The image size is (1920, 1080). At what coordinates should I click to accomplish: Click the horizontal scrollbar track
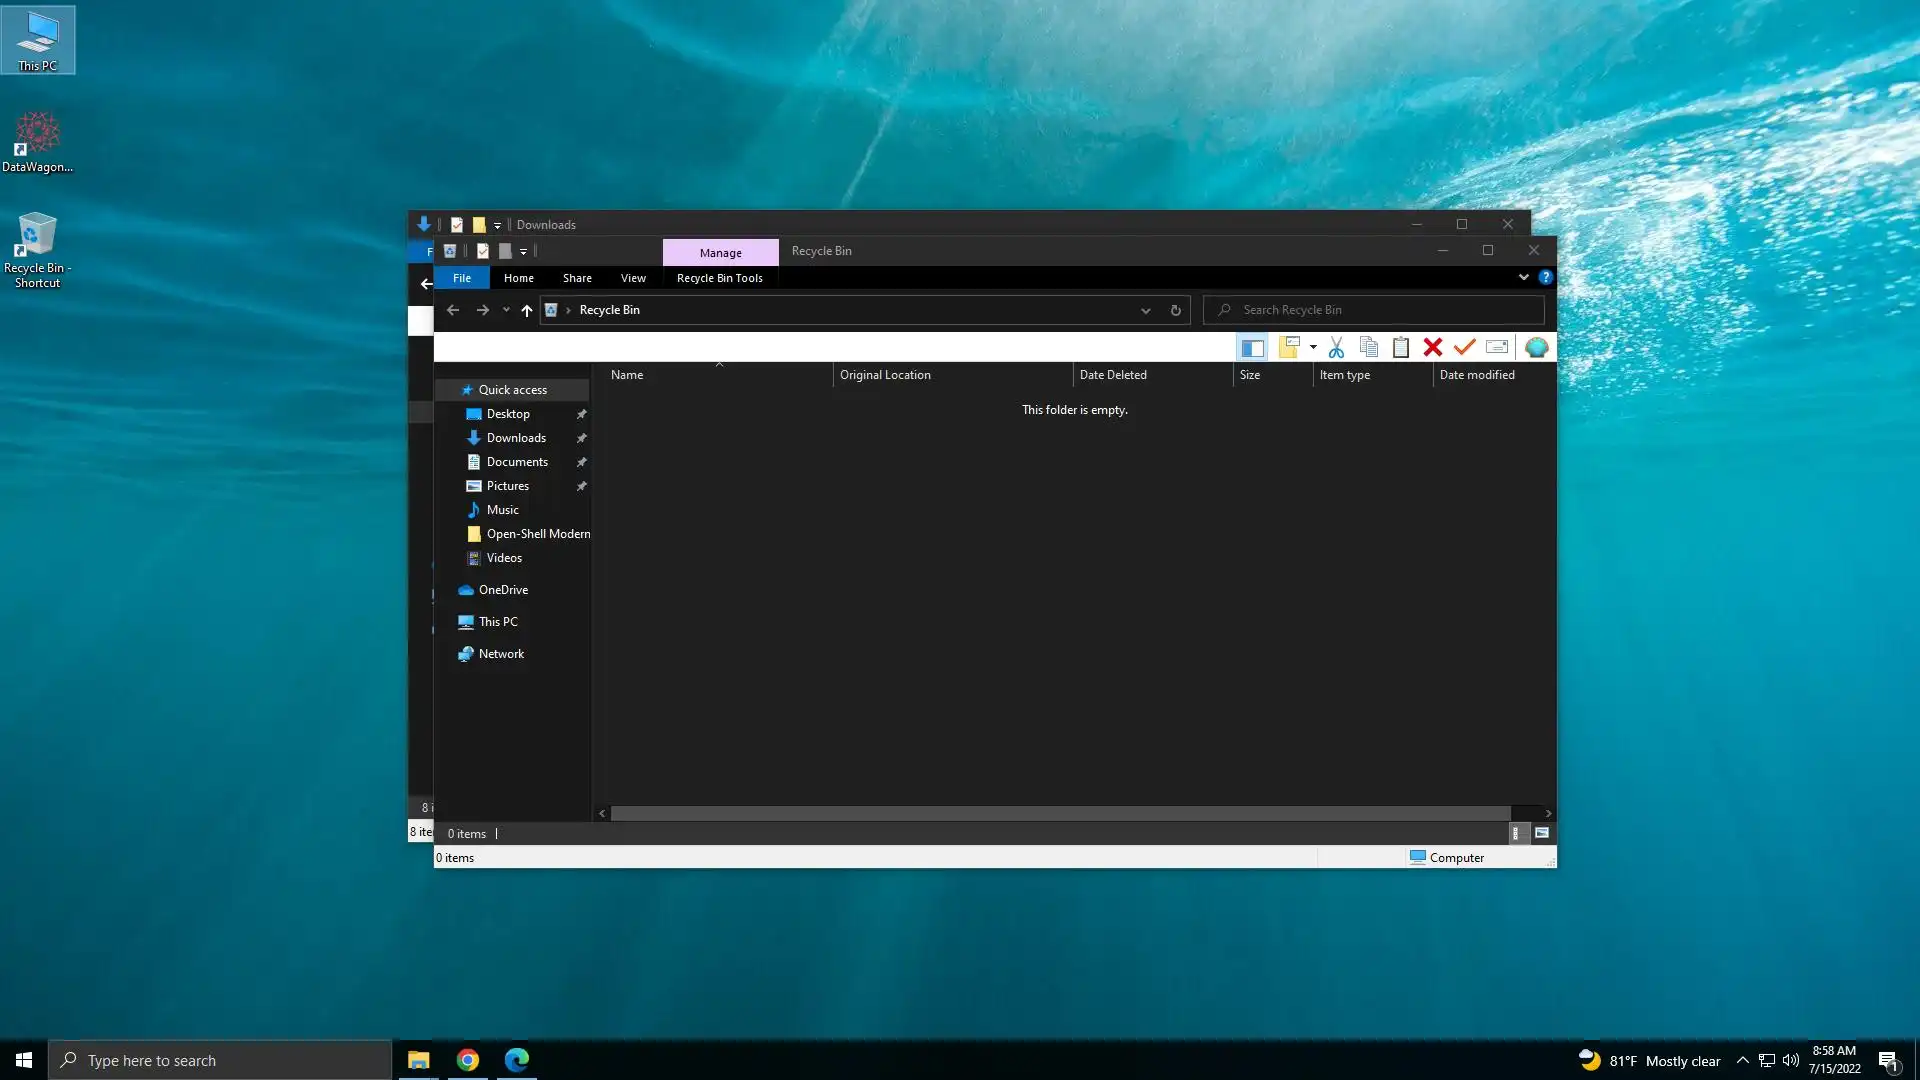coord(1528,814)
